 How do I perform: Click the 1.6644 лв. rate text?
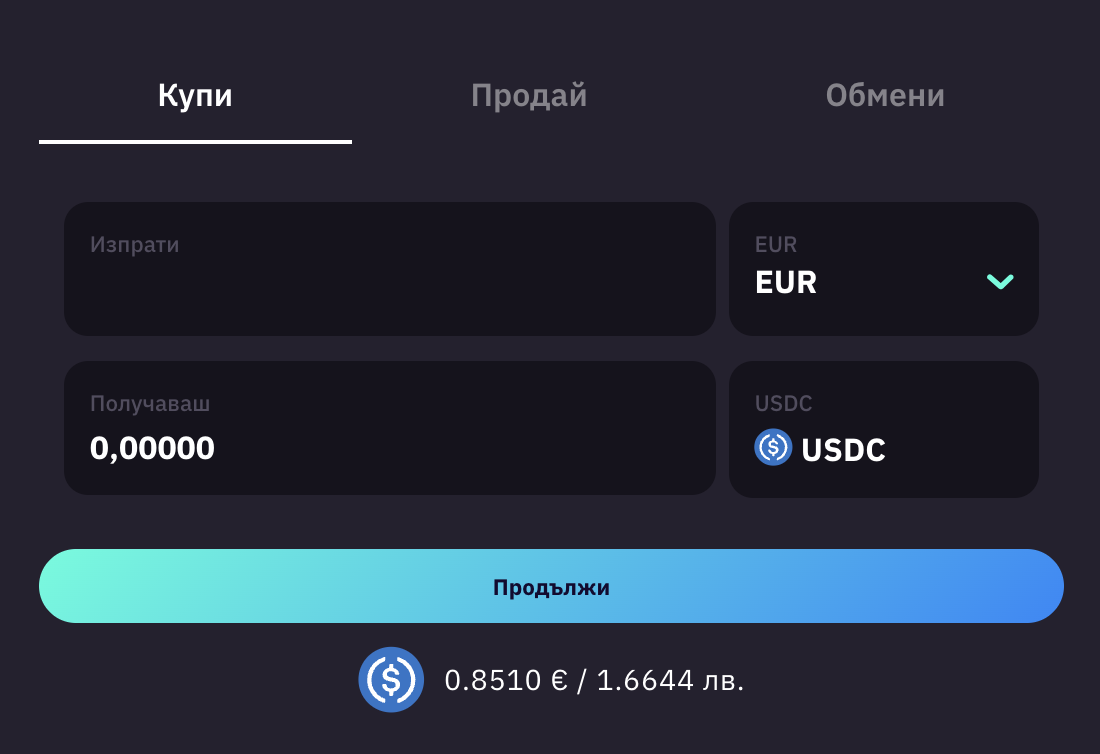coord(670,681)
